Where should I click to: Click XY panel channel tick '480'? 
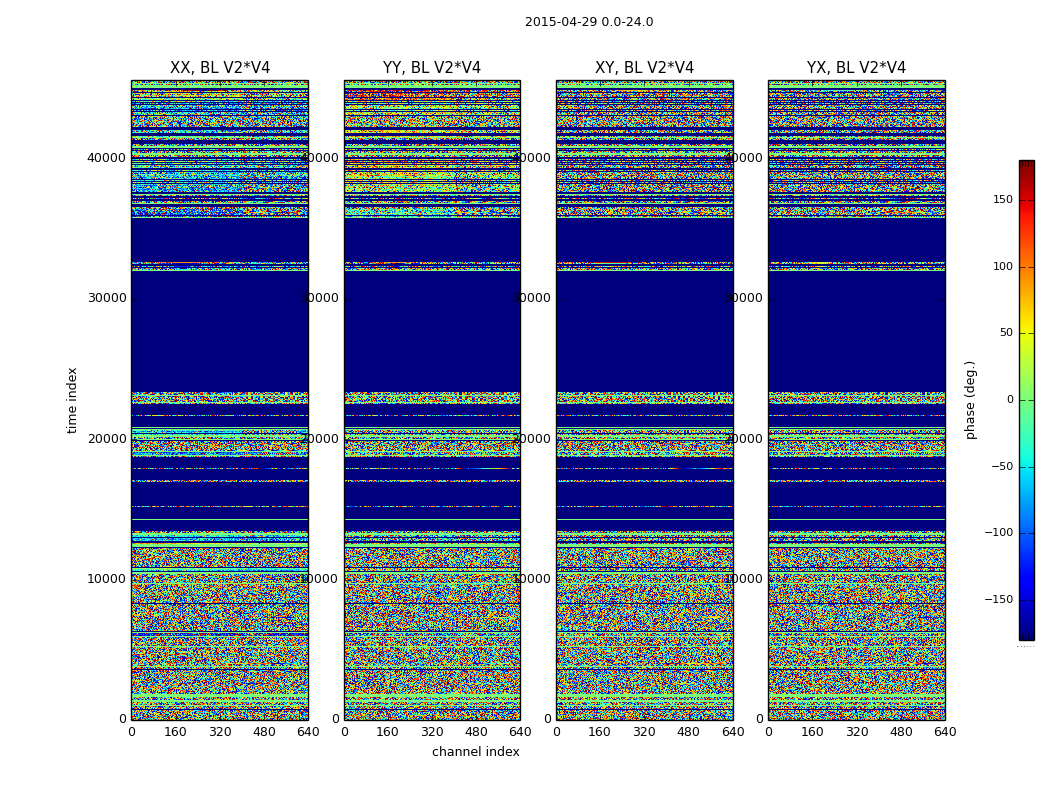click(x=688, y=732)
